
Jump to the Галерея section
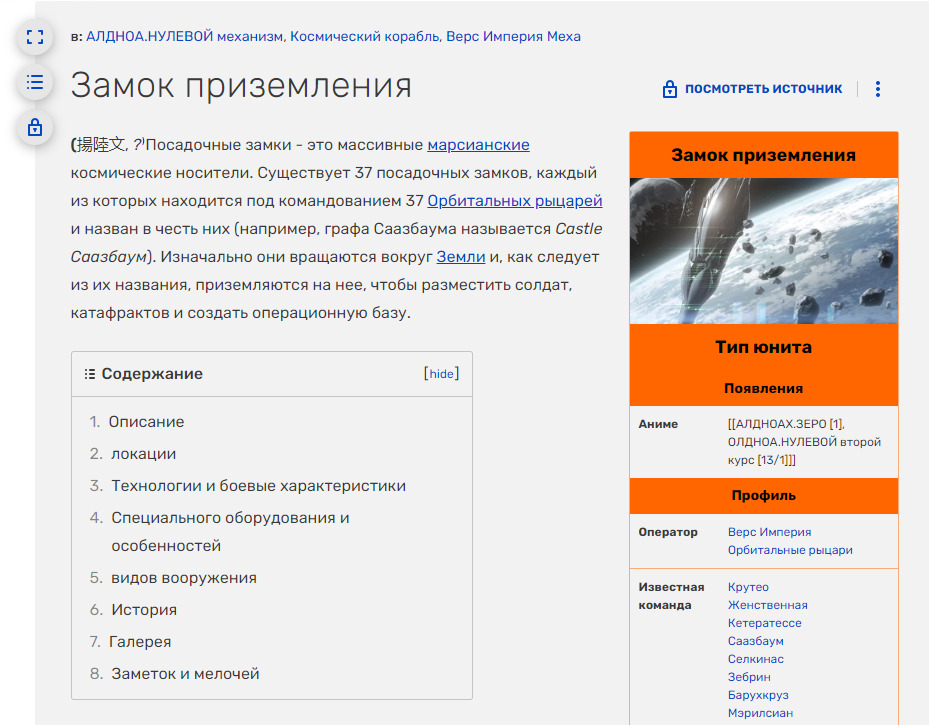(x=140, y=642)
